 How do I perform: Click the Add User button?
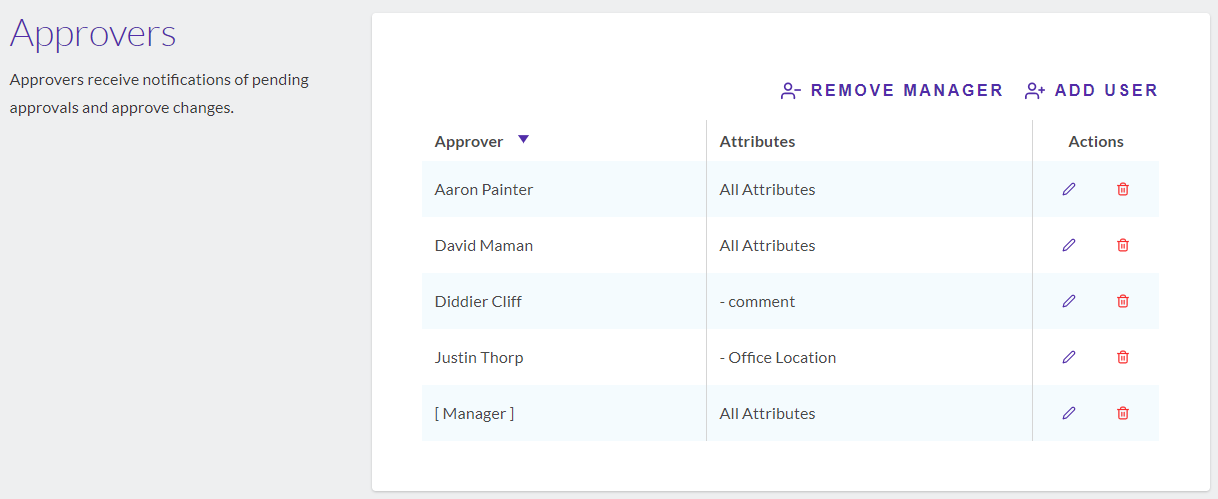click(1091, 91)
